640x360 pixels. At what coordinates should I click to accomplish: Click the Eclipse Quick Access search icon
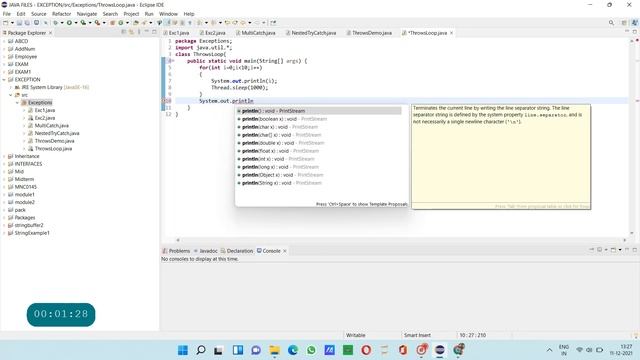click(611, 23)
